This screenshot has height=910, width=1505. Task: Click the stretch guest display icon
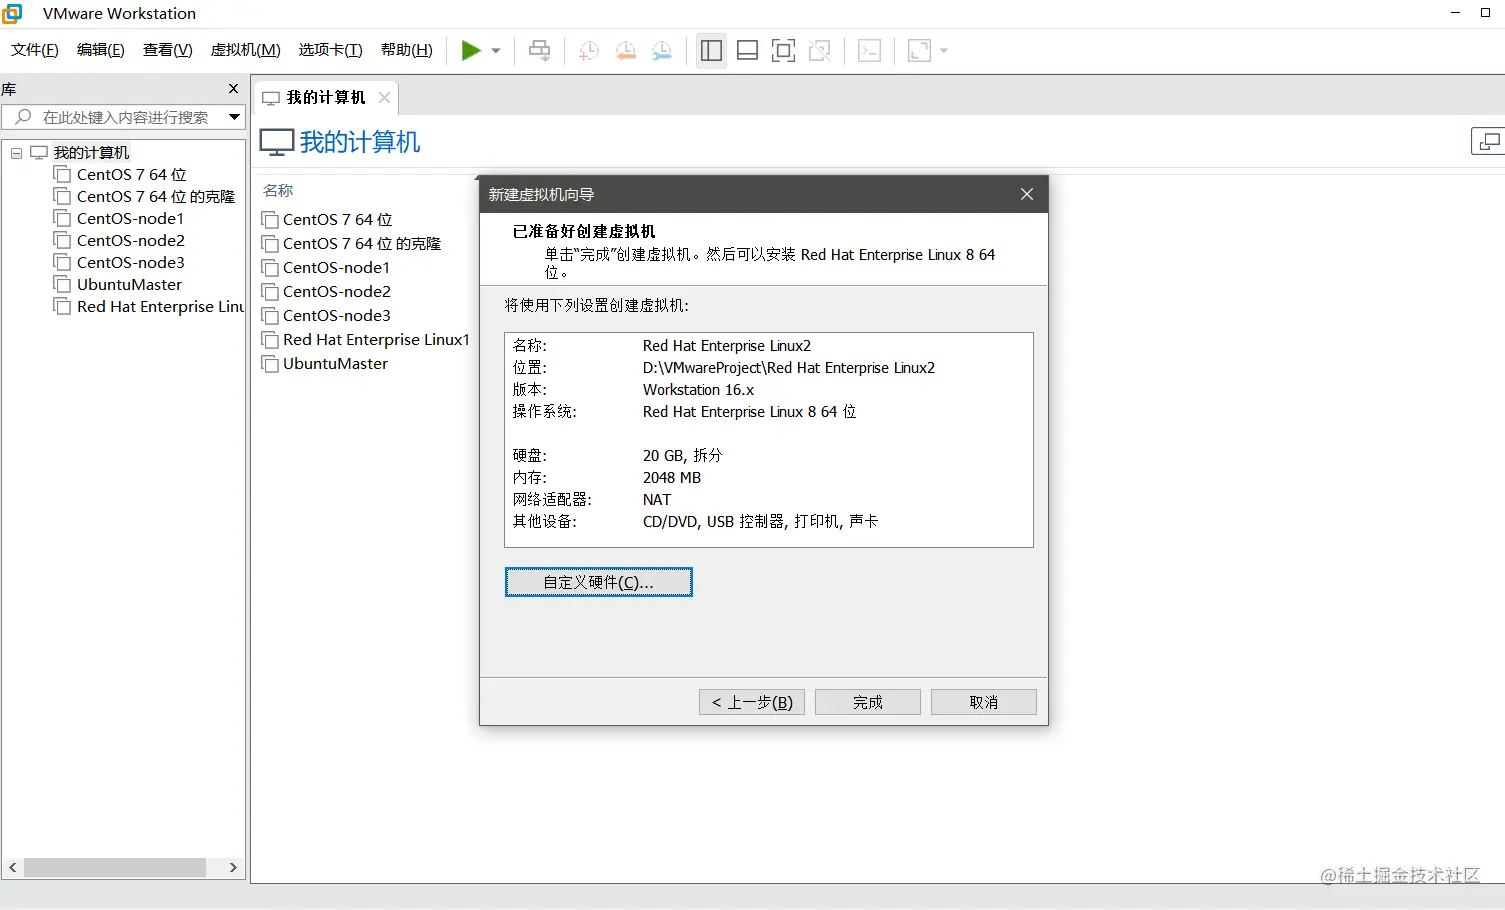919,50
